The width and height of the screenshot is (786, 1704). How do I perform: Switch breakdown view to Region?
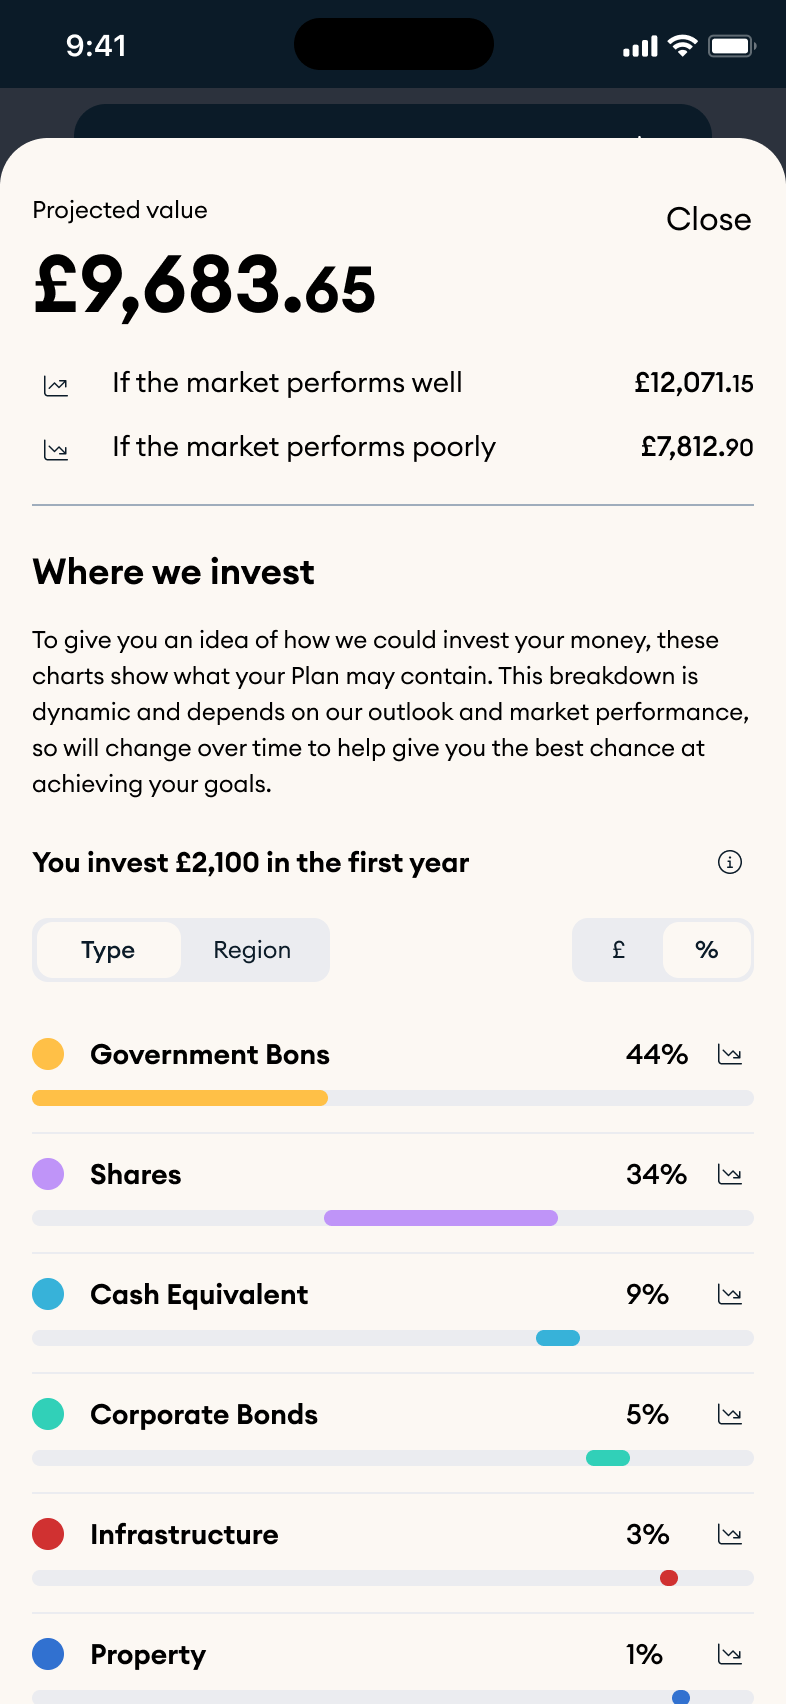pos(252,950)
